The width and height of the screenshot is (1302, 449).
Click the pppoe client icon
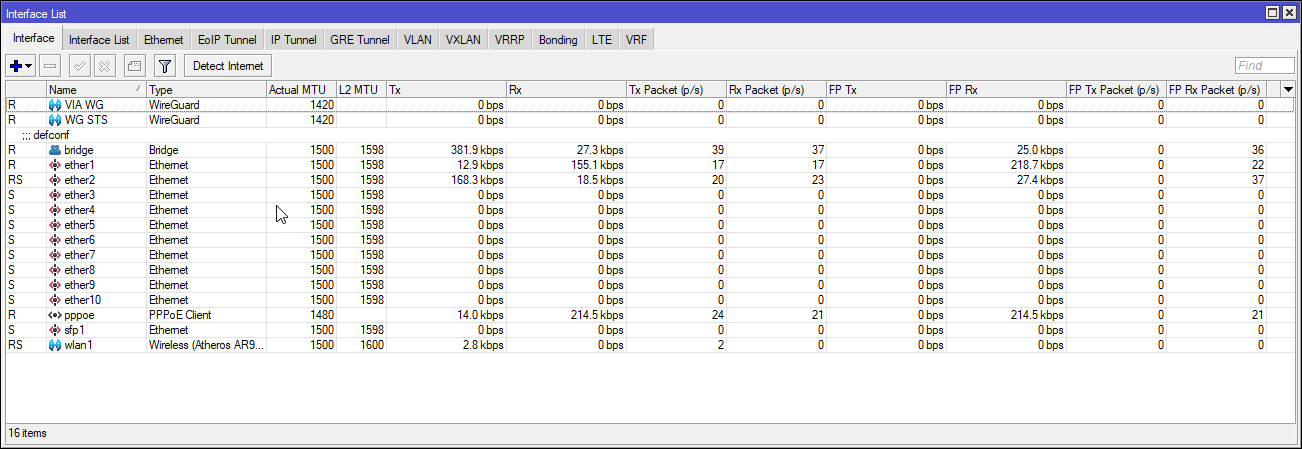(x=55, y=315)
